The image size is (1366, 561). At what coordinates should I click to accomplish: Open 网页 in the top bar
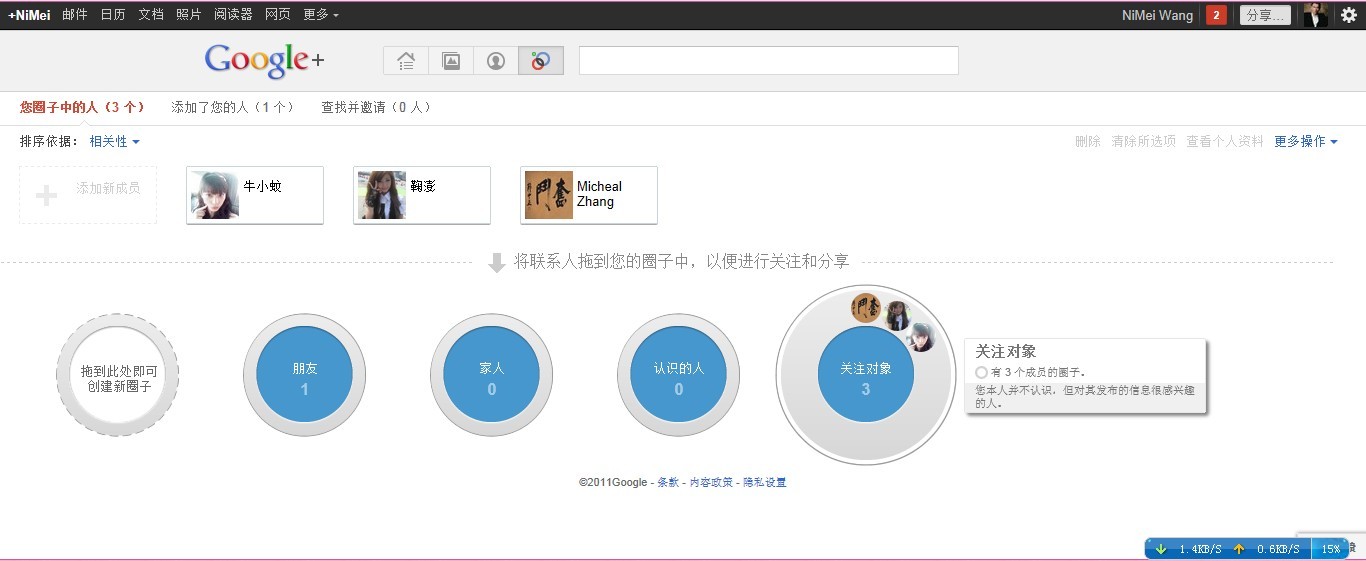click(278, 15)
